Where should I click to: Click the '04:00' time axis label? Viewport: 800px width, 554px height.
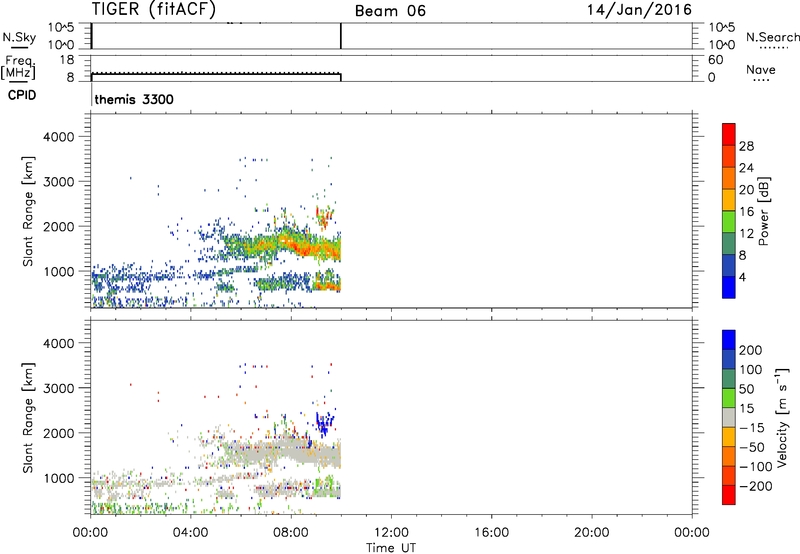[190, 533]
